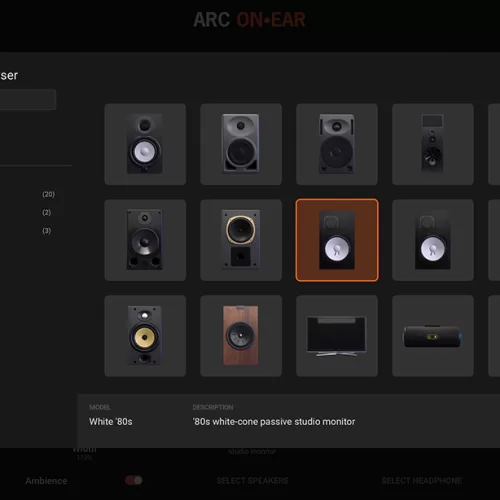Select the portable Bluetooth speaker tile
This screenshot has height=500, width=500.
(x=433, y=336)
